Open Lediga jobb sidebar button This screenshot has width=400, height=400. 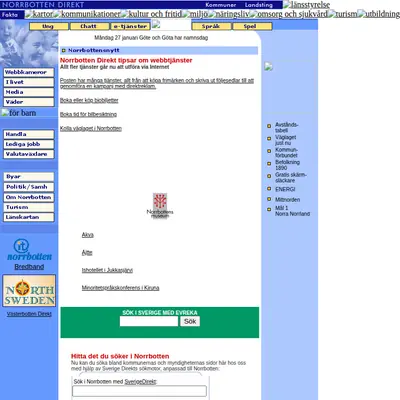(x=29, y=144)
